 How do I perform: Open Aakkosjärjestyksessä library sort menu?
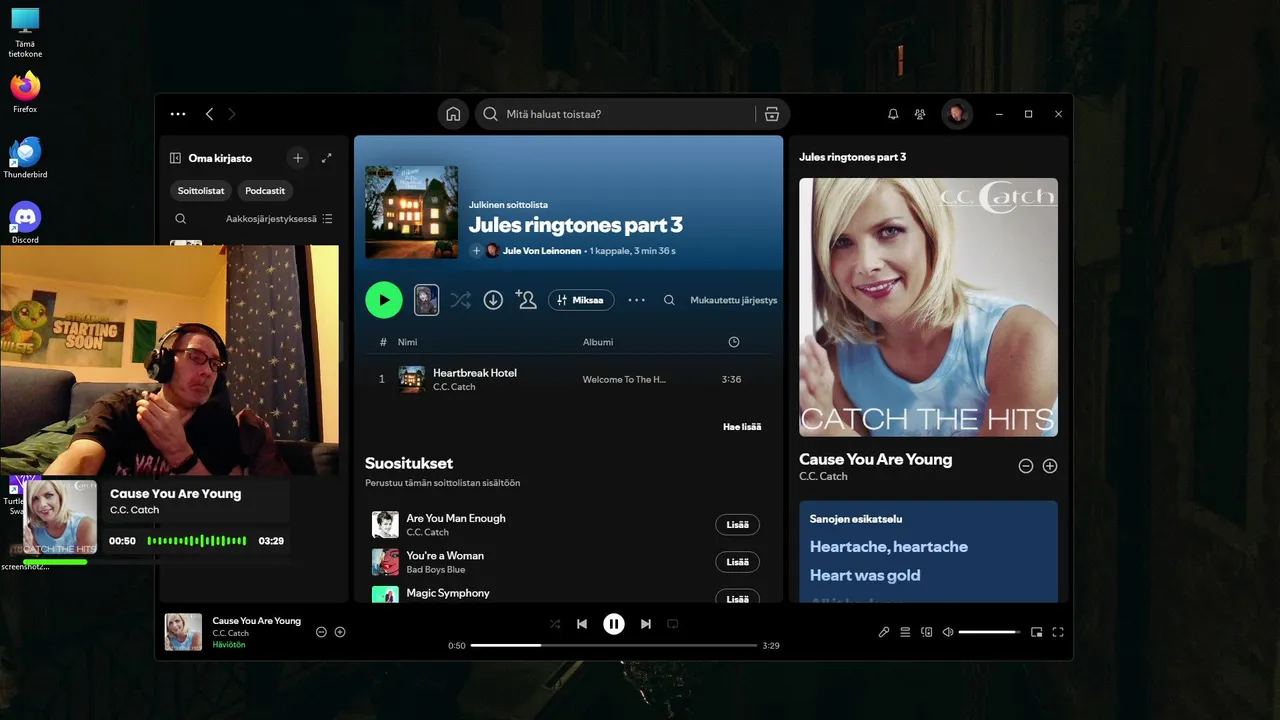pyautogui.click(x=279, y=219)
